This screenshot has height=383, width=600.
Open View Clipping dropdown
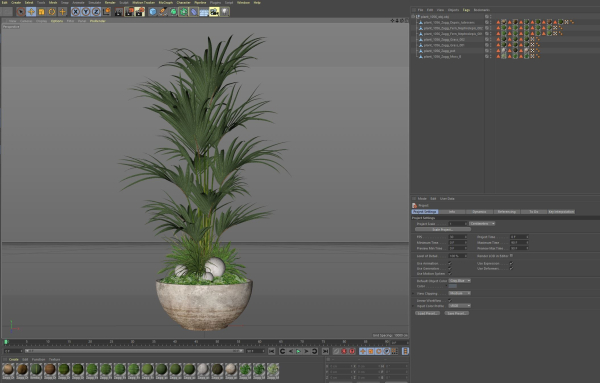460,293
